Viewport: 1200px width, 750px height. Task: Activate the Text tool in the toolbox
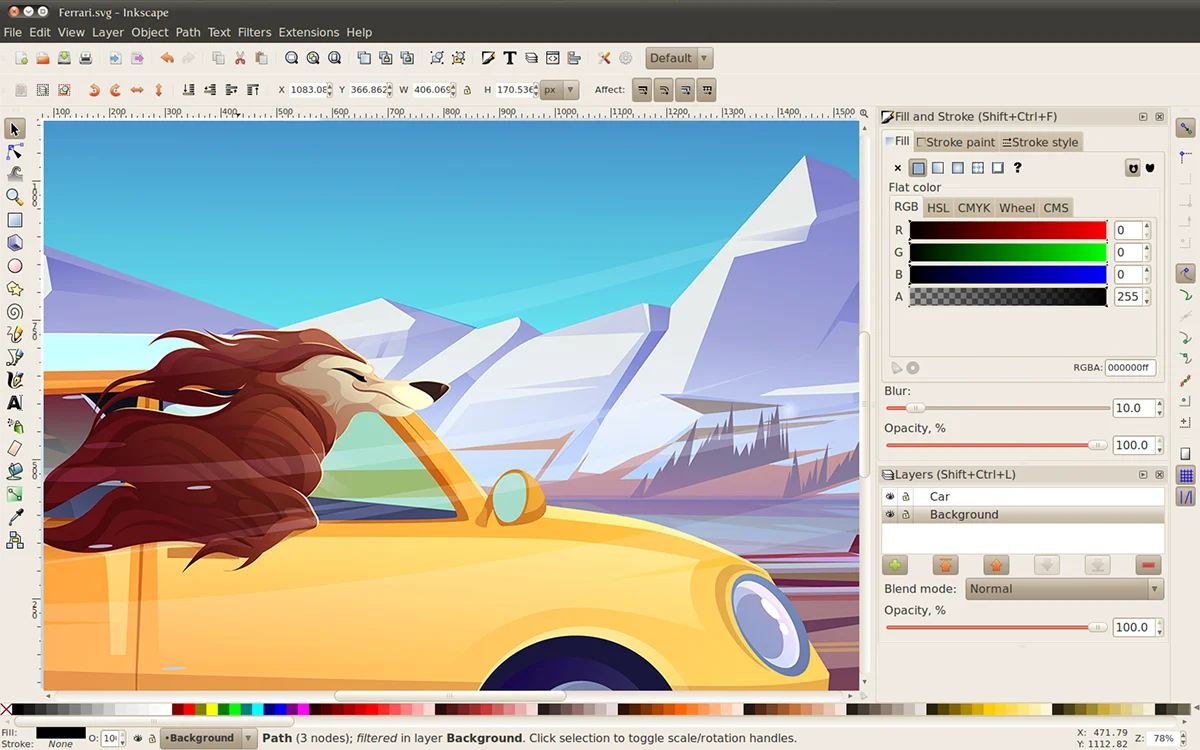tap(15, 403)
